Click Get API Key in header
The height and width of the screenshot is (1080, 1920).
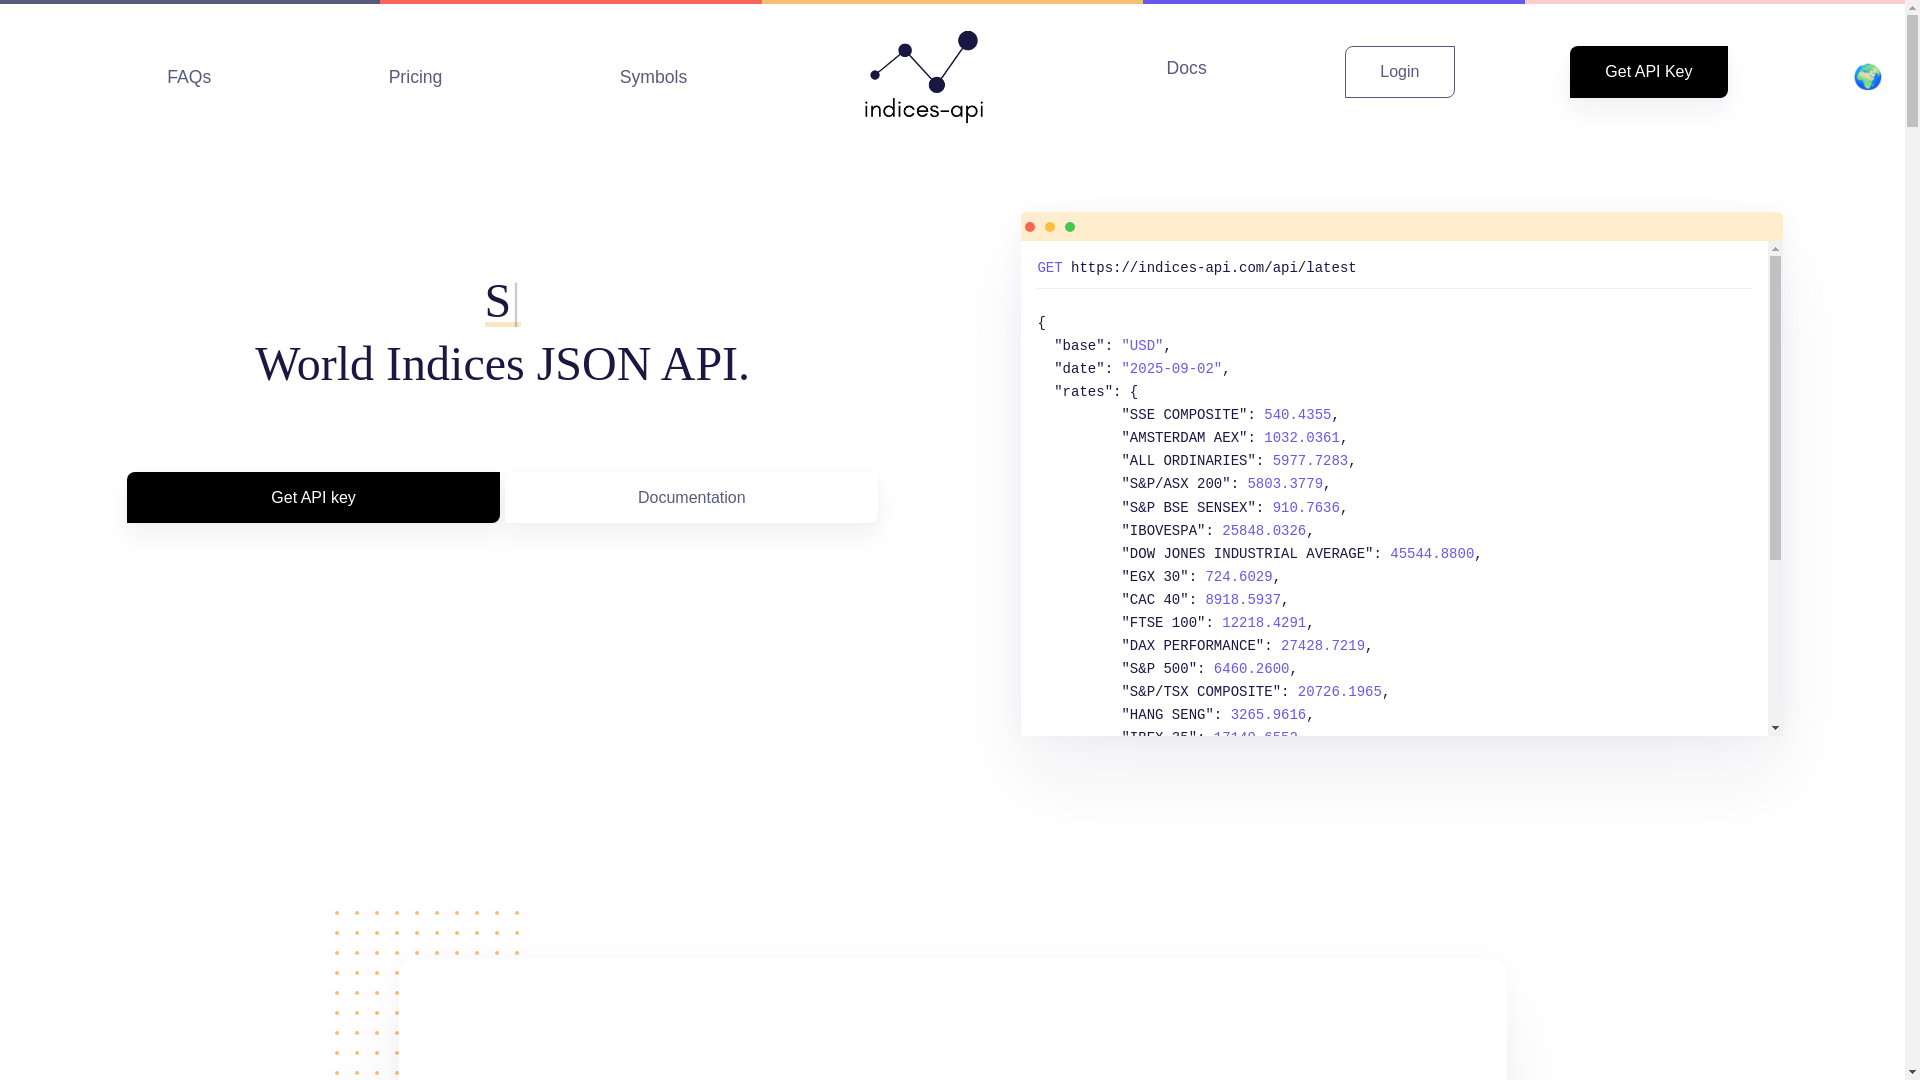(1648, 72)
